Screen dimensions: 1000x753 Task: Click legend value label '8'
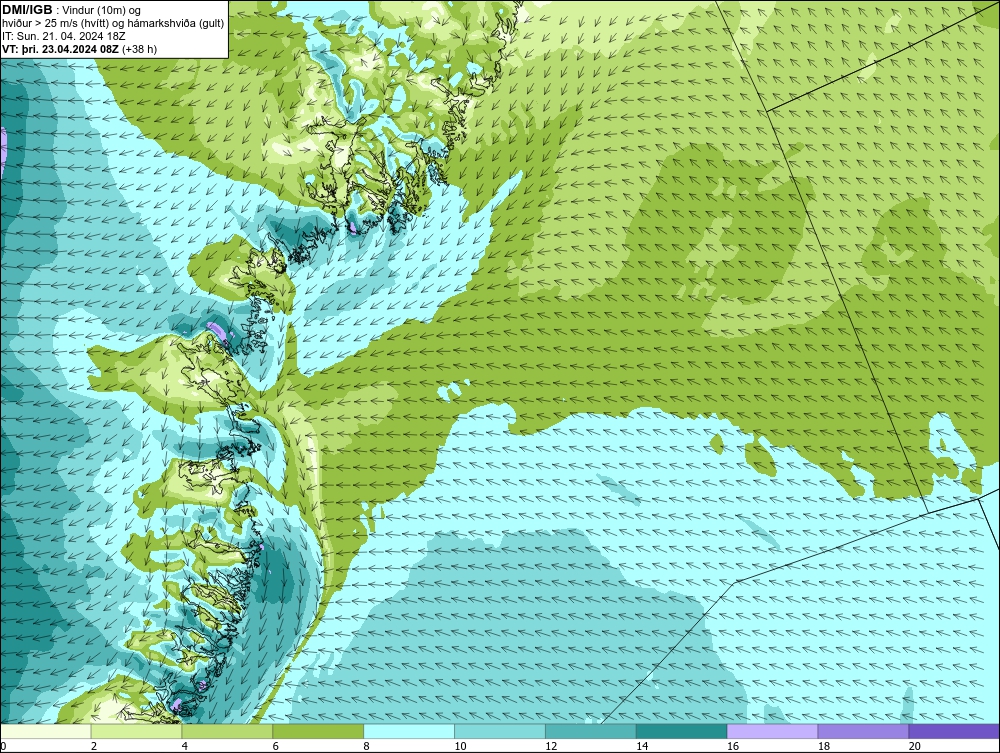click(366, 746)
